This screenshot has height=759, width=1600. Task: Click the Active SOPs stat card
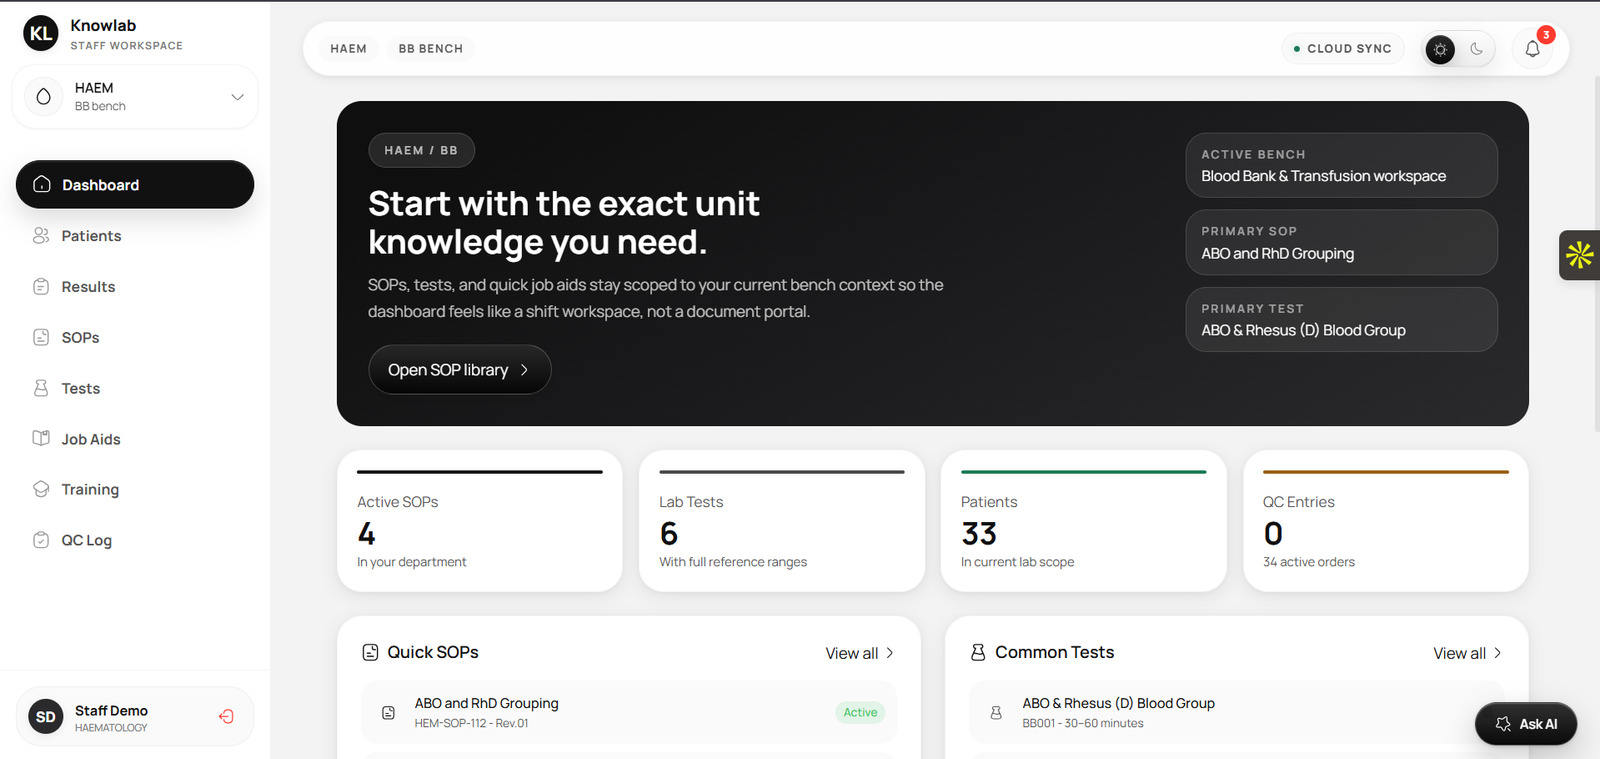tap(480, 521)
